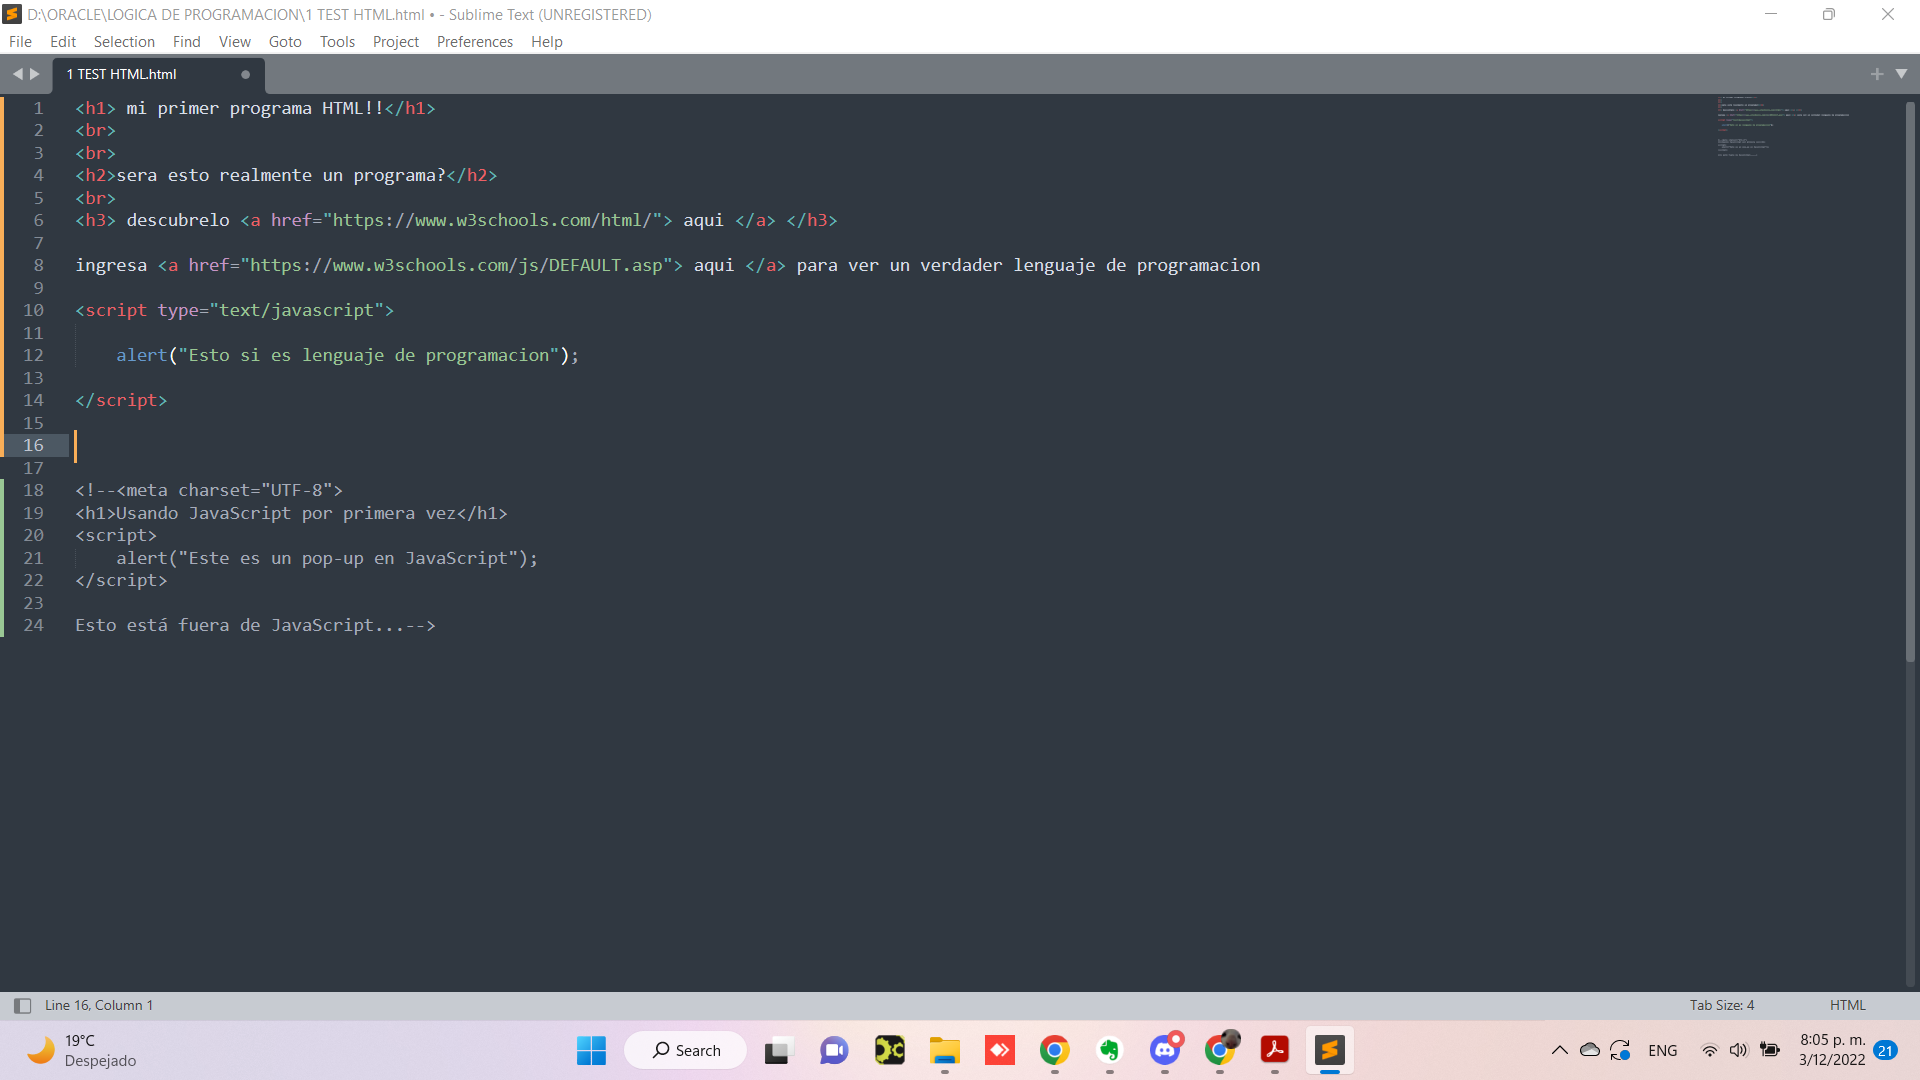Open the Chat app on taskbar
The width and height of the screenshot is (1920, 1080).
[834, 1050]
